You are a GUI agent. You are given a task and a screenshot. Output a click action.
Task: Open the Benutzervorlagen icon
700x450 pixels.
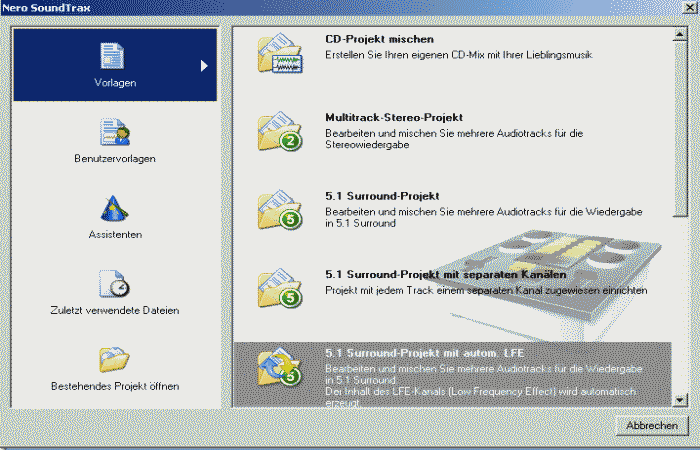114,131
